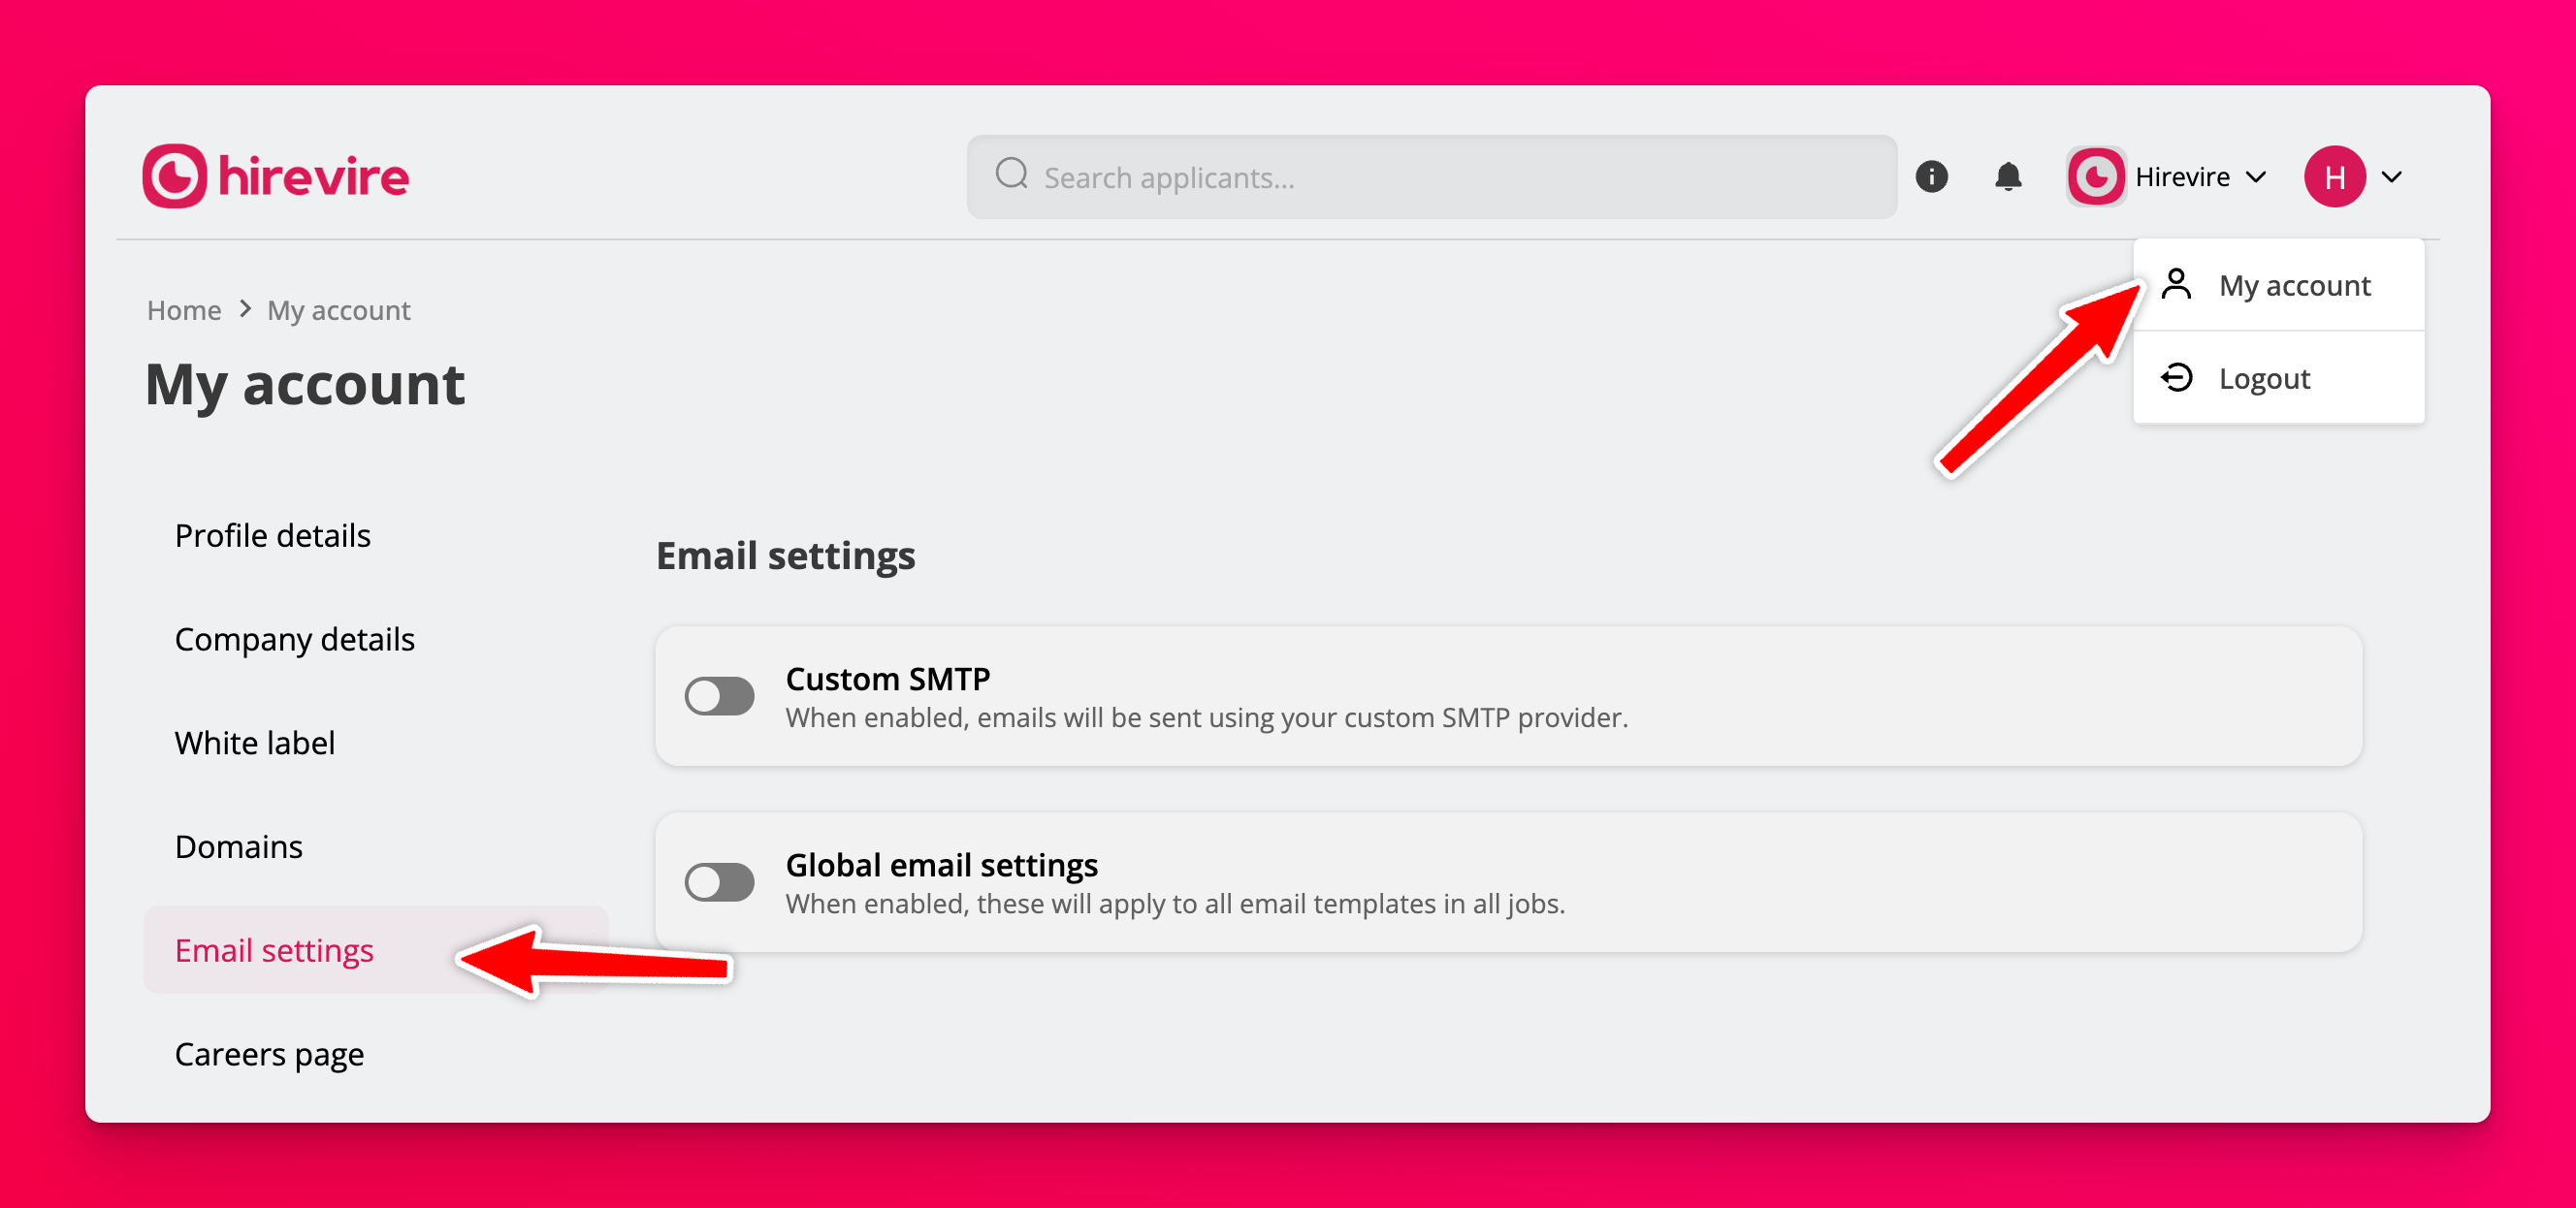Click the Hirevire workspace logo icon
The width and height of the screenshot is (2576, 1208).
point(2096,177)
